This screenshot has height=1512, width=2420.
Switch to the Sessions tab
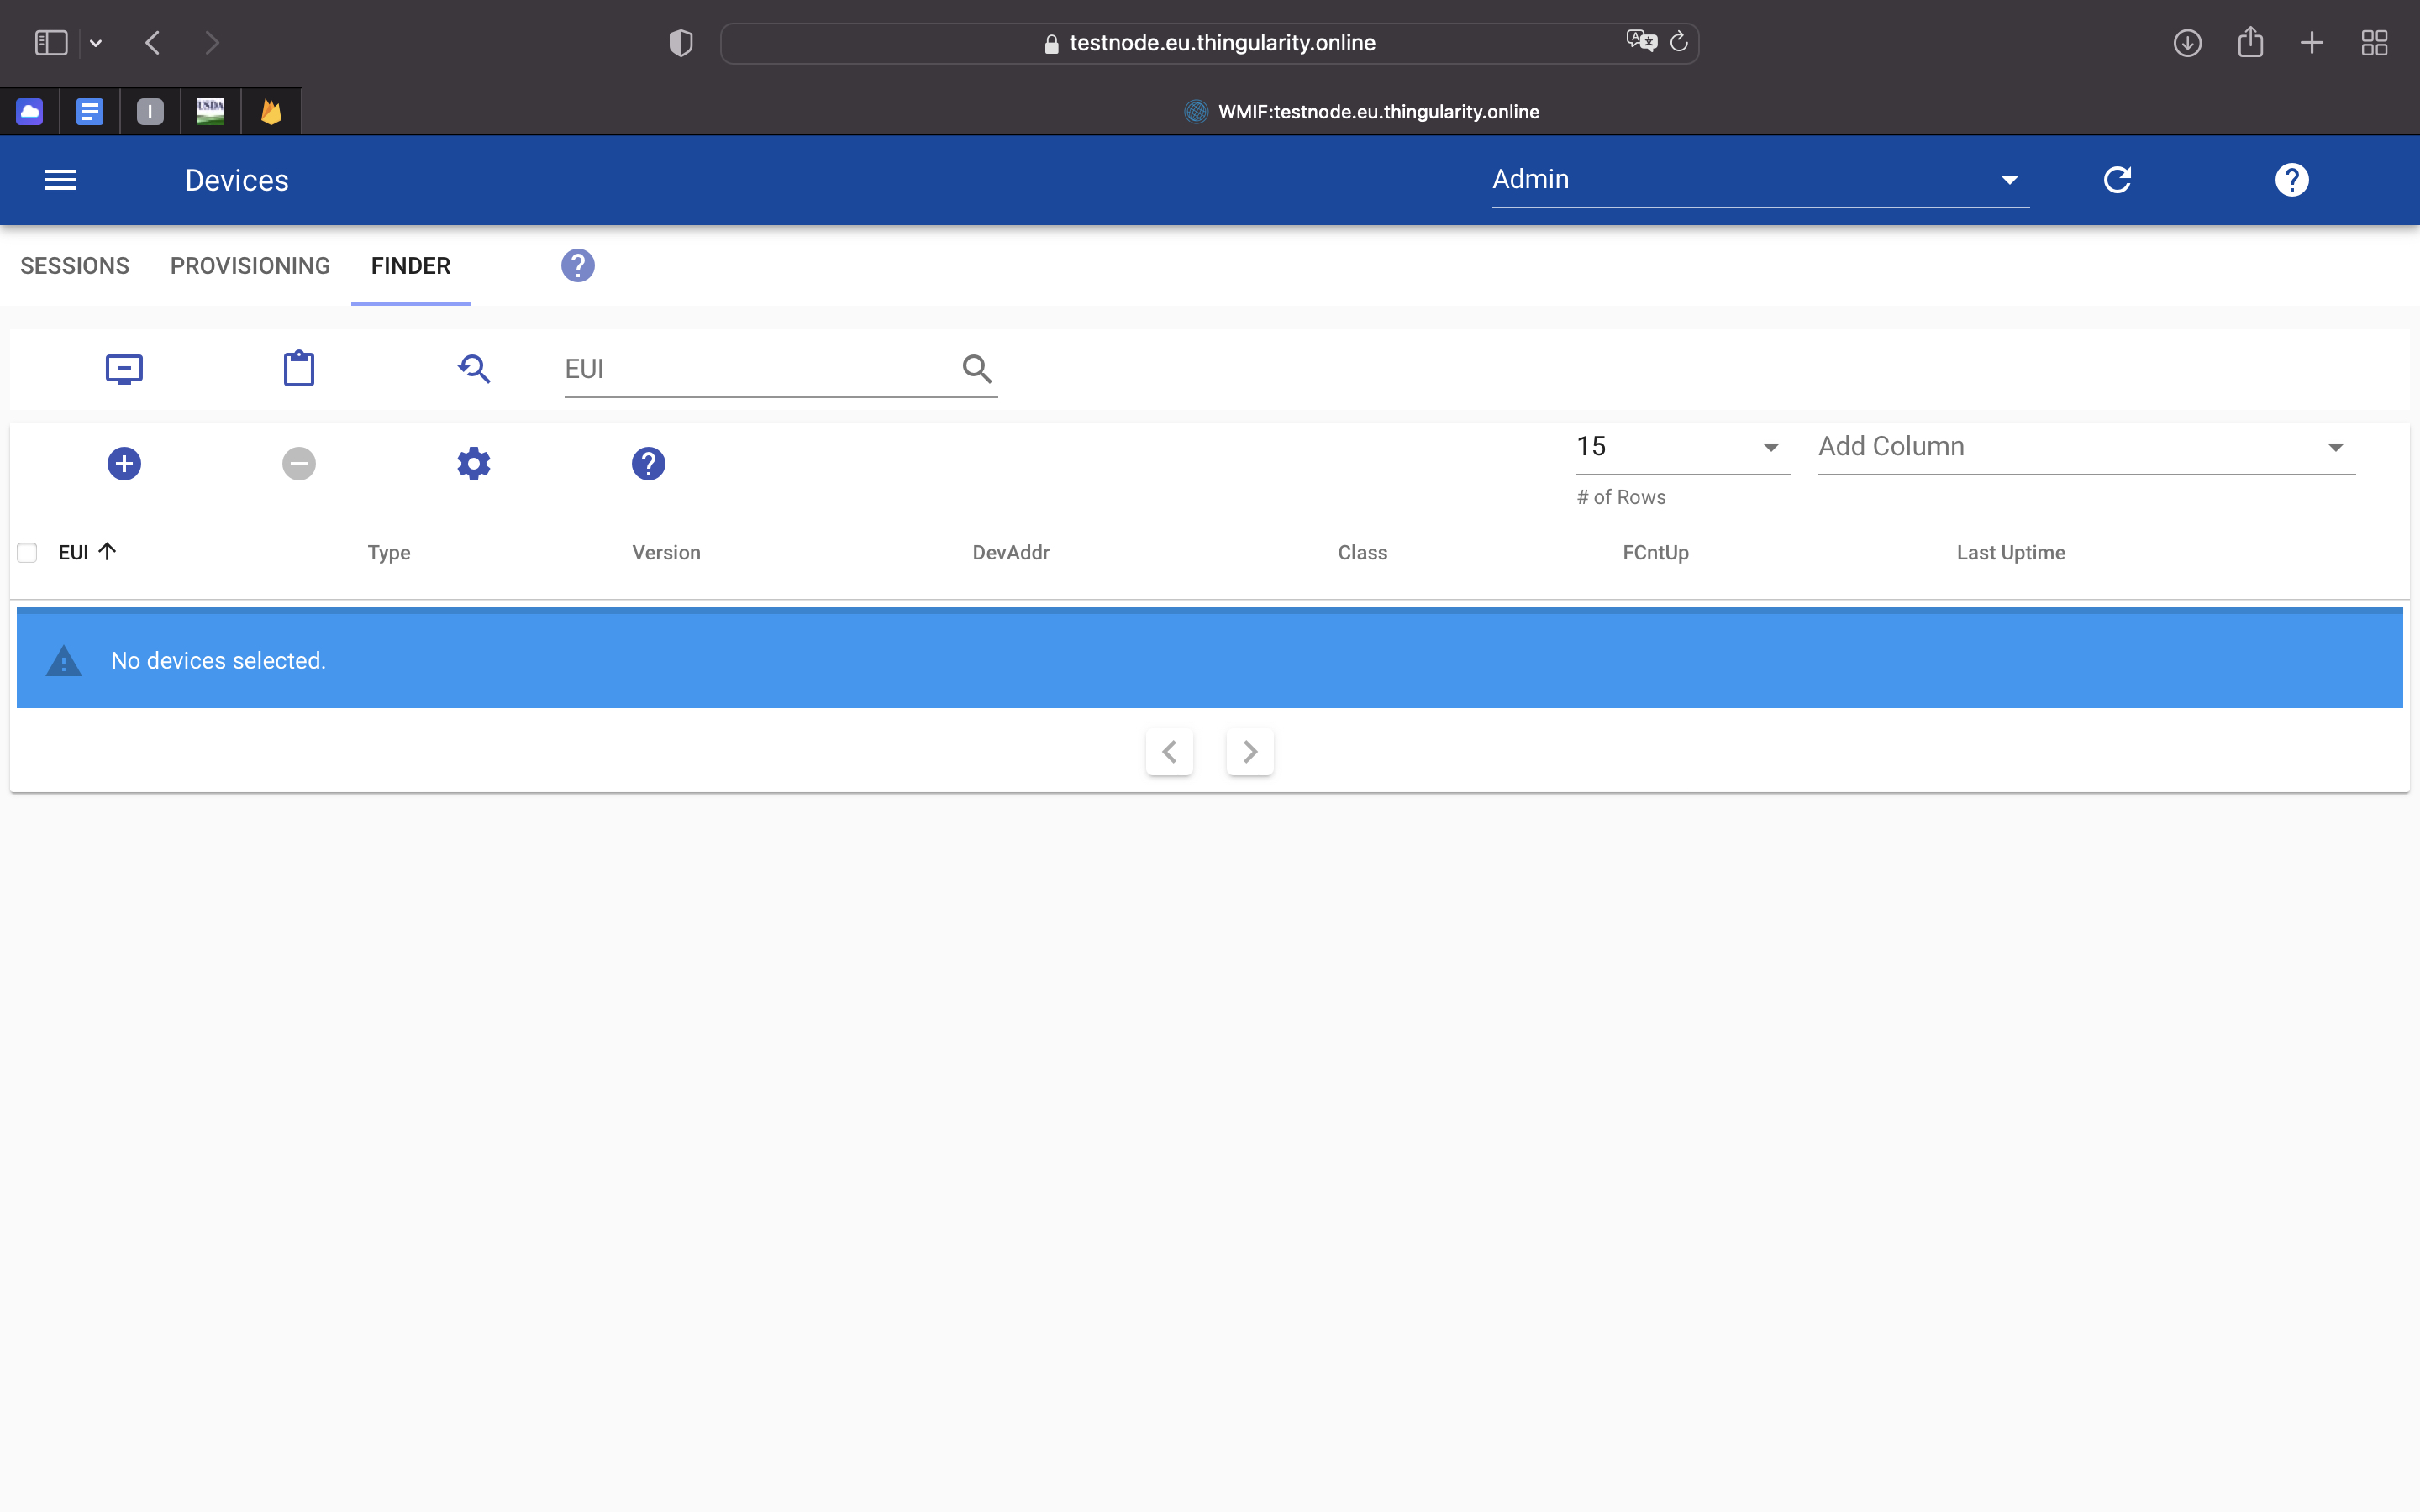75,266
